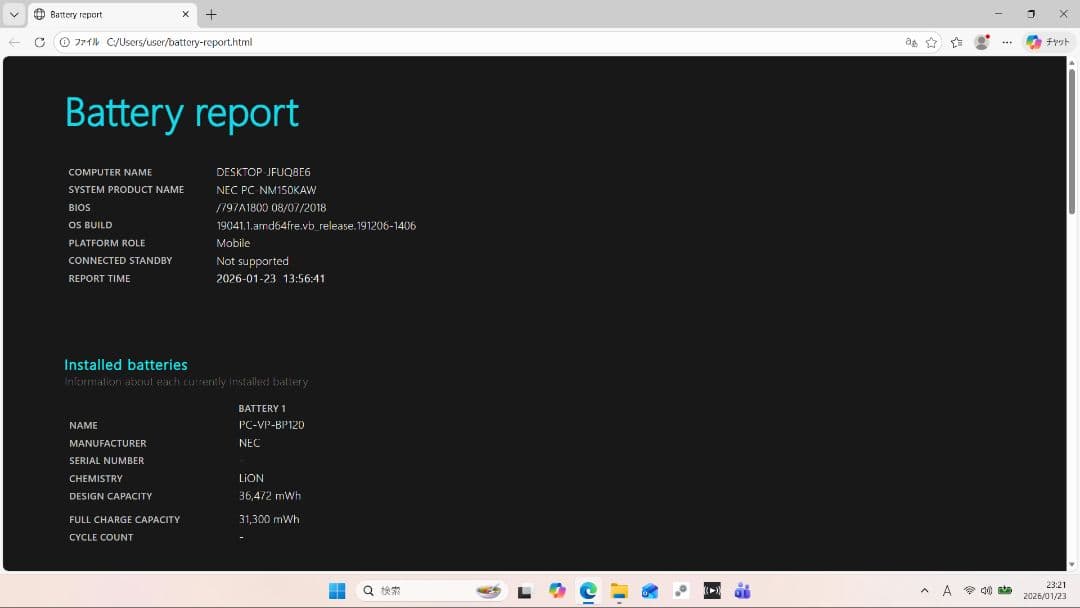1080x608 pixels.
Task: Open the translate page icon in the address bar
Action: click(x=910, y=42)
